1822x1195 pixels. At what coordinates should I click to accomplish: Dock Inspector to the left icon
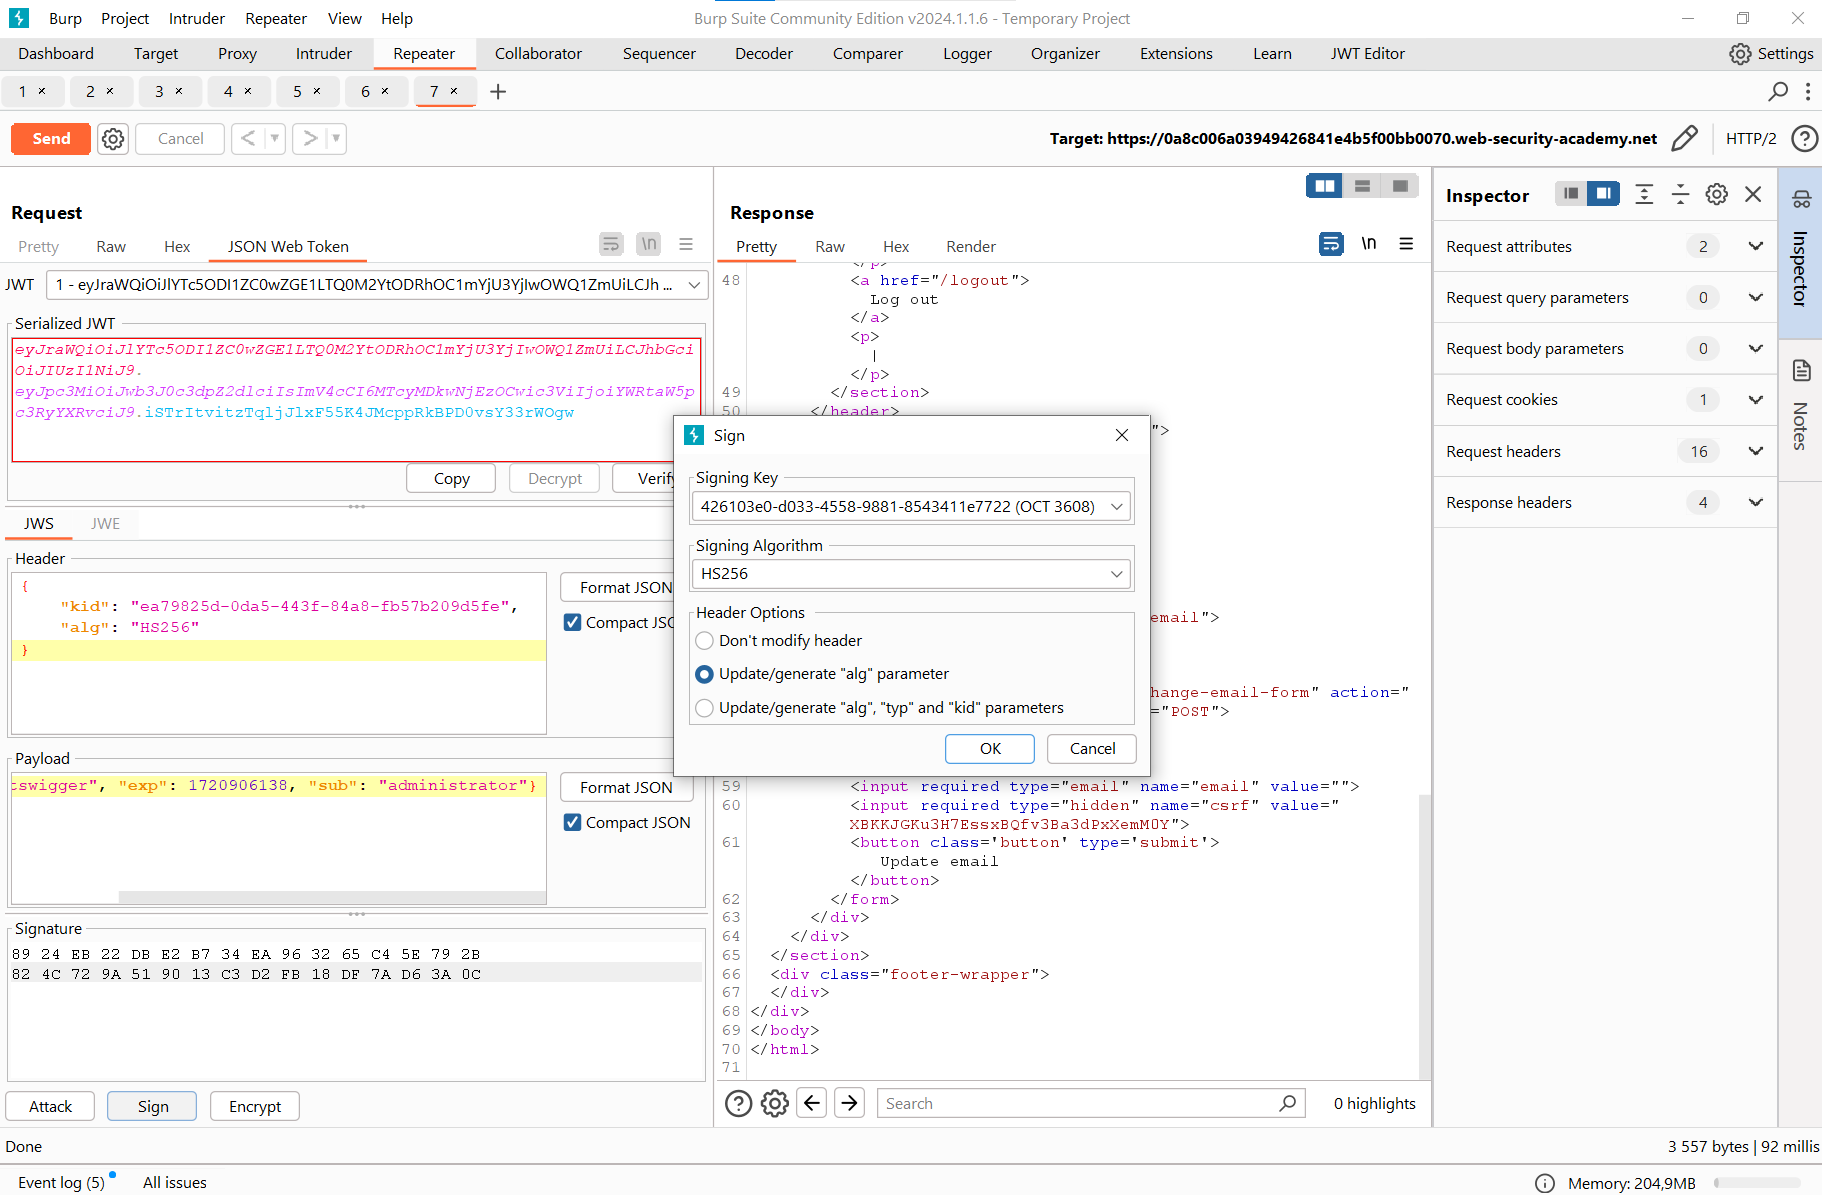click(1571, 194)
